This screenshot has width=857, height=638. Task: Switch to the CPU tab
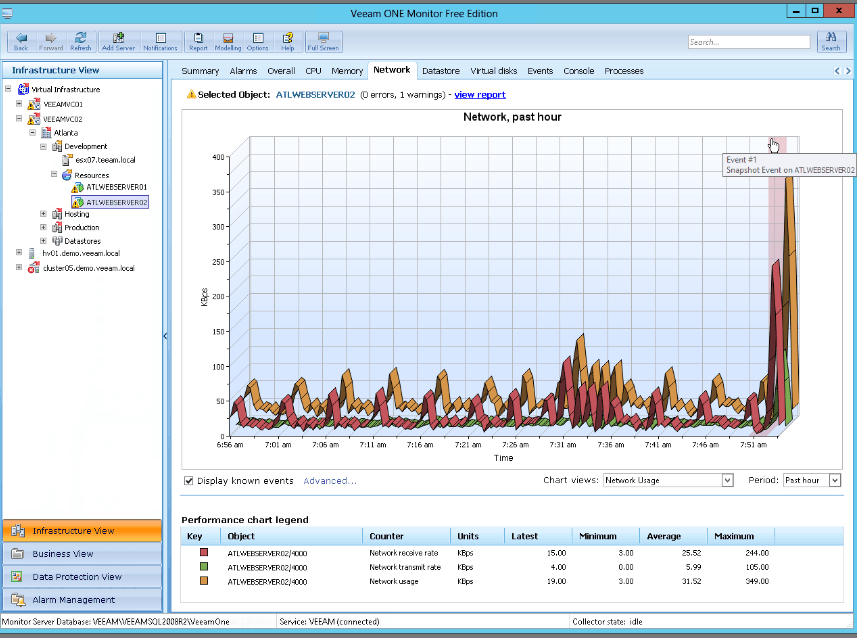[x=313, y=71]
